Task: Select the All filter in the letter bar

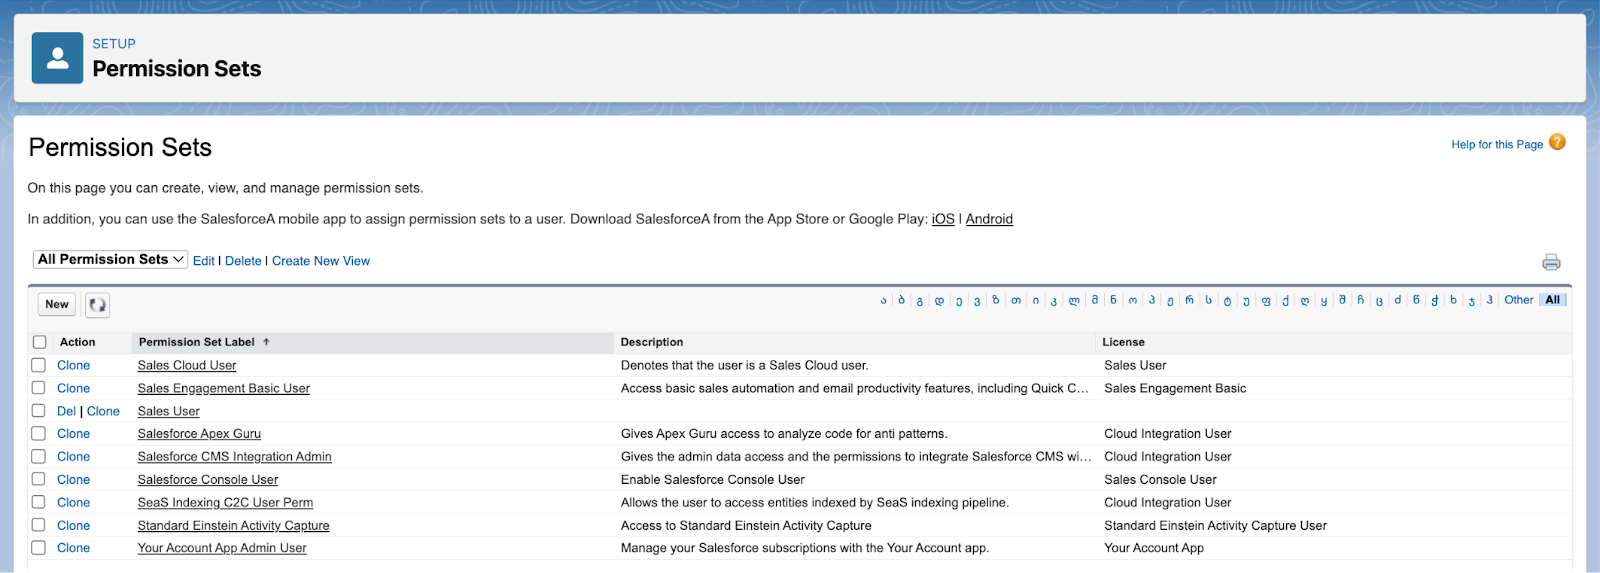Action: tap(1552, 300)
